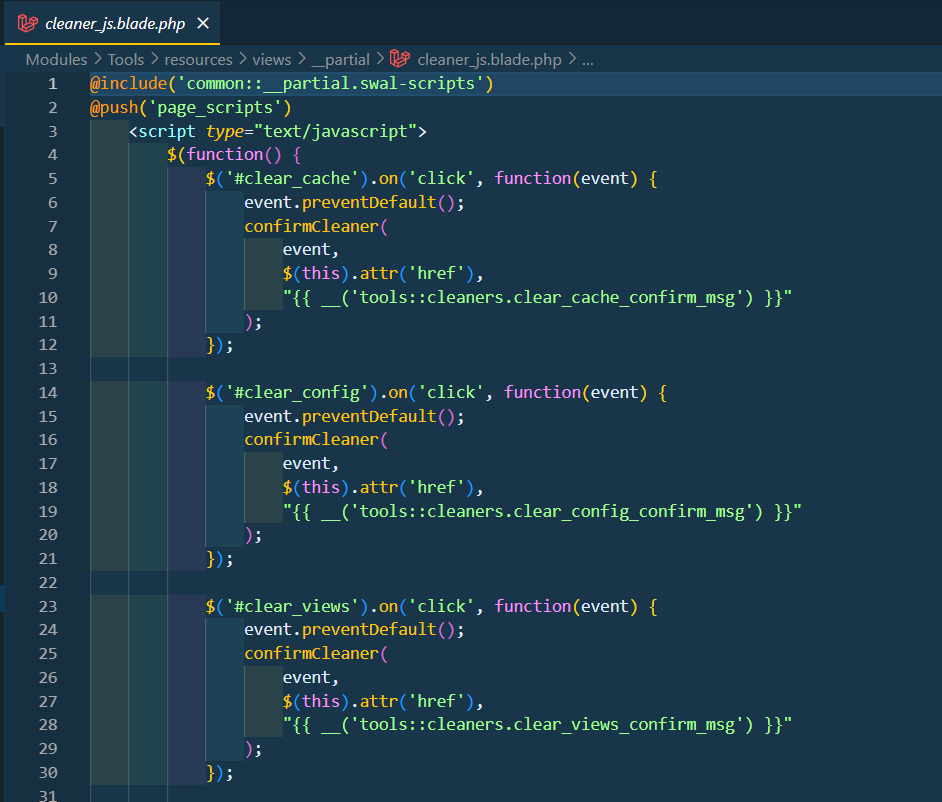Click the @push directive on line 2
This screenshot has width=942, height=802.
114,108
